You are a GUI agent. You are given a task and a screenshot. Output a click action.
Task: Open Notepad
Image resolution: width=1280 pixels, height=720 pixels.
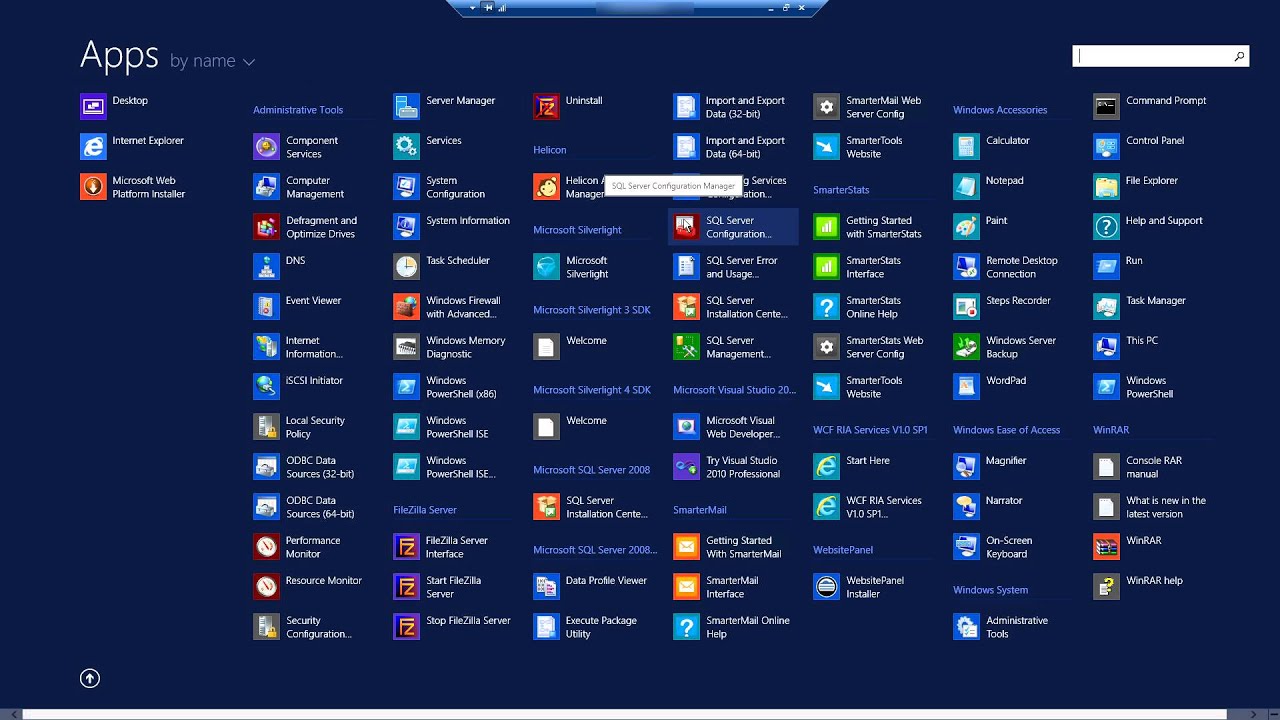point(989,186)
